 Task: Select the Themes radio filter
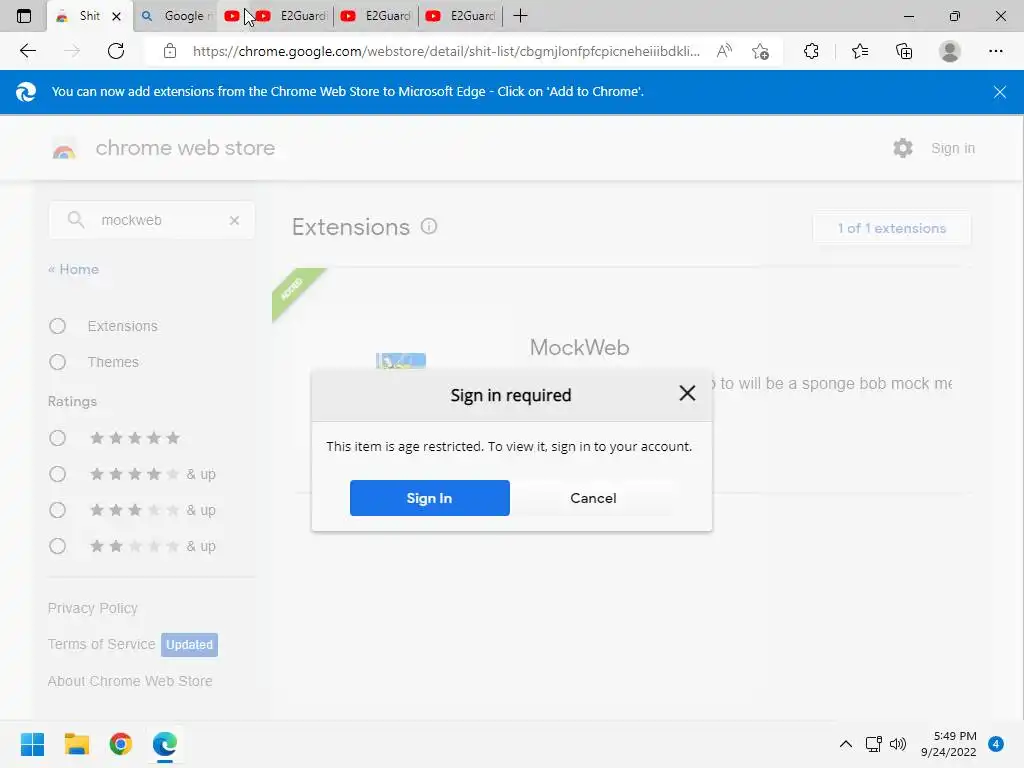[57, 362]
